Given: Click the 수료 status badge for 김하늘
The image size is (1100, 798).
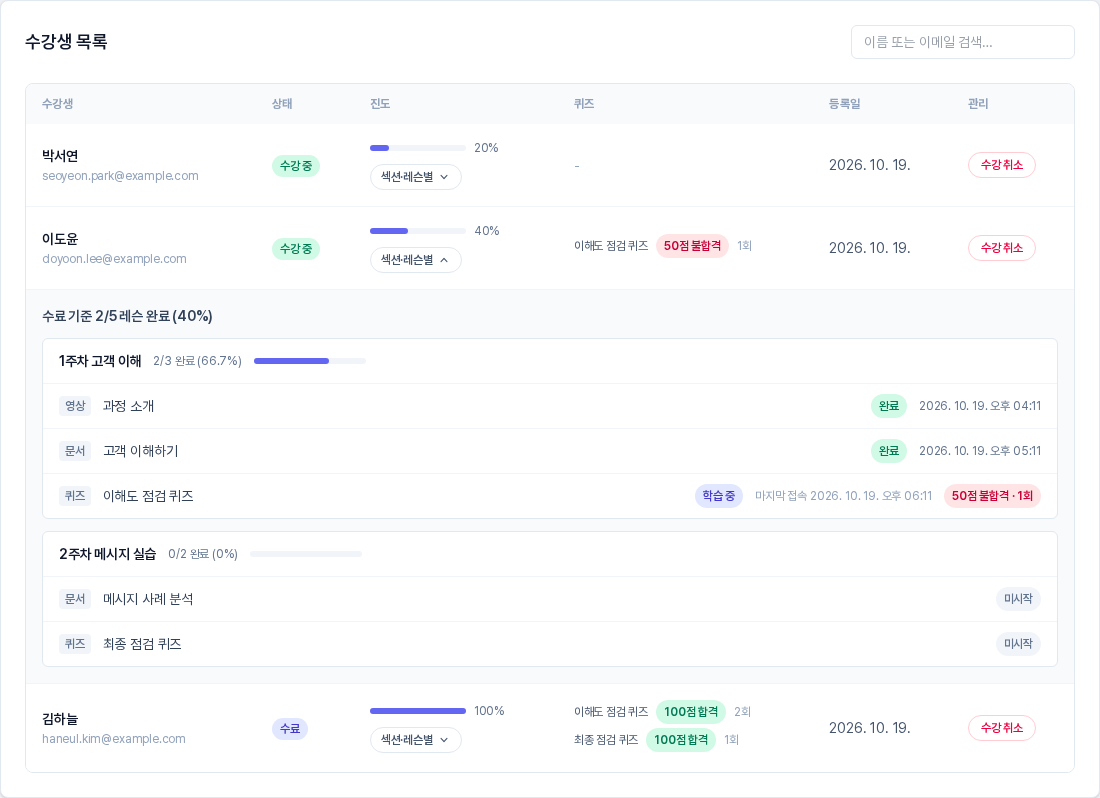Looking at the screenshot, I should pyautogui.click(x=290, y=729).
